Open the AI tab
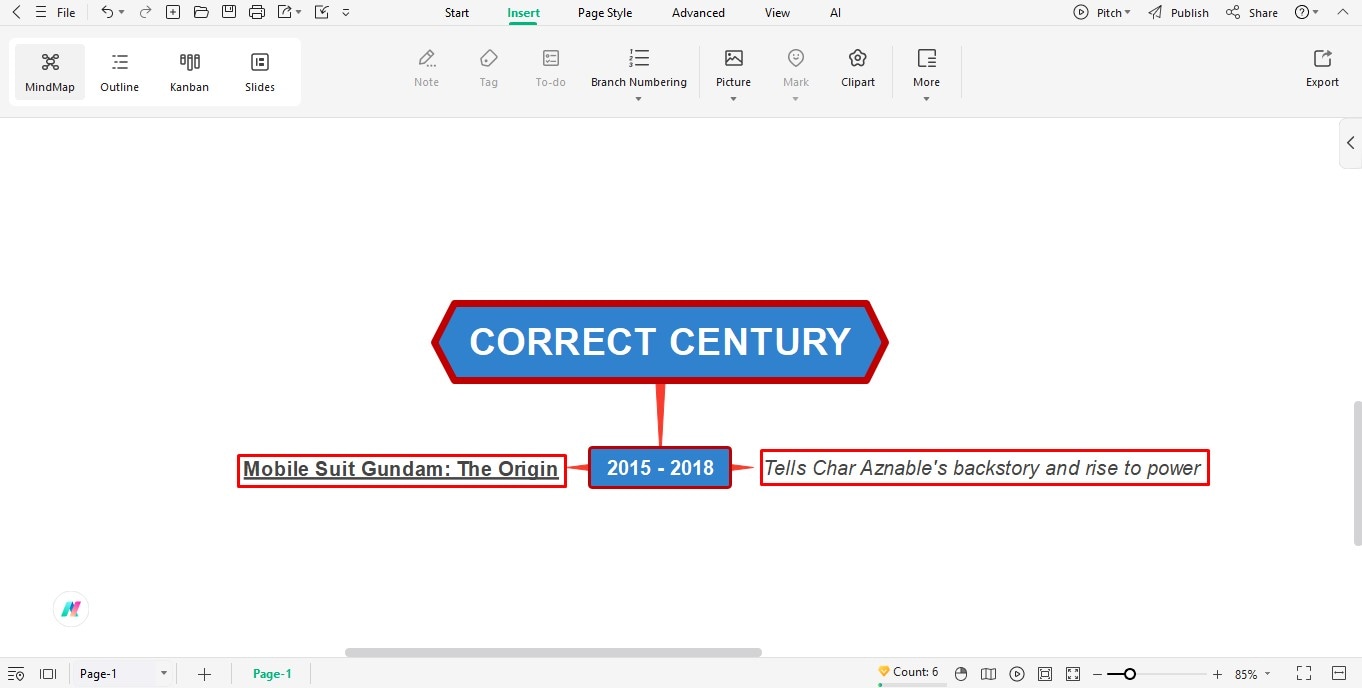The image size is (1362, 688). tap(835, 13)
